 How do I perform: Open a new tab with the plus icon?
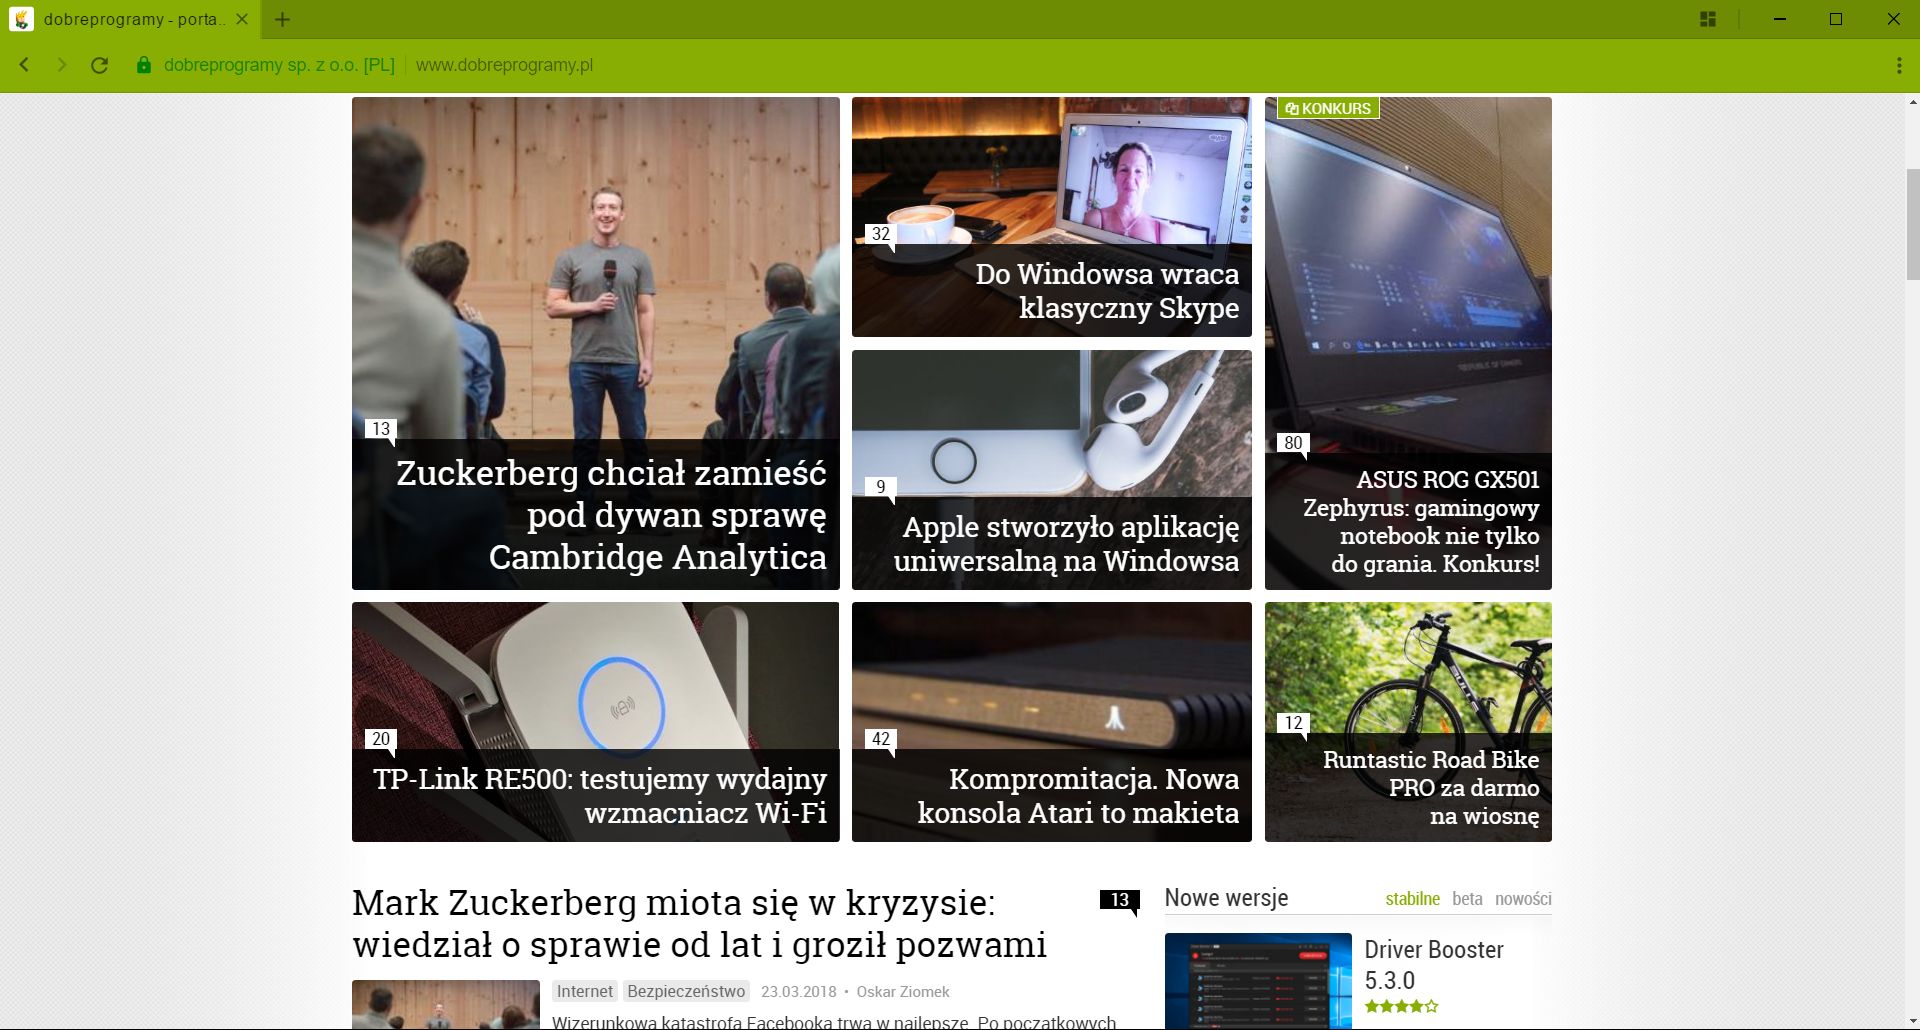coord(283,19)
